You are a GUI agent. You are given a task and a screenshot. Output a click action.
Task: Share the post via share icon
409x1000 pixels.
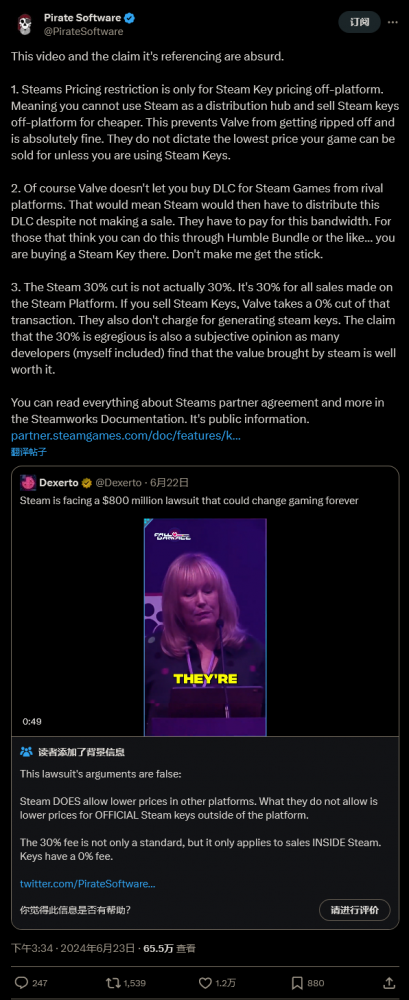tap(389, 983)
